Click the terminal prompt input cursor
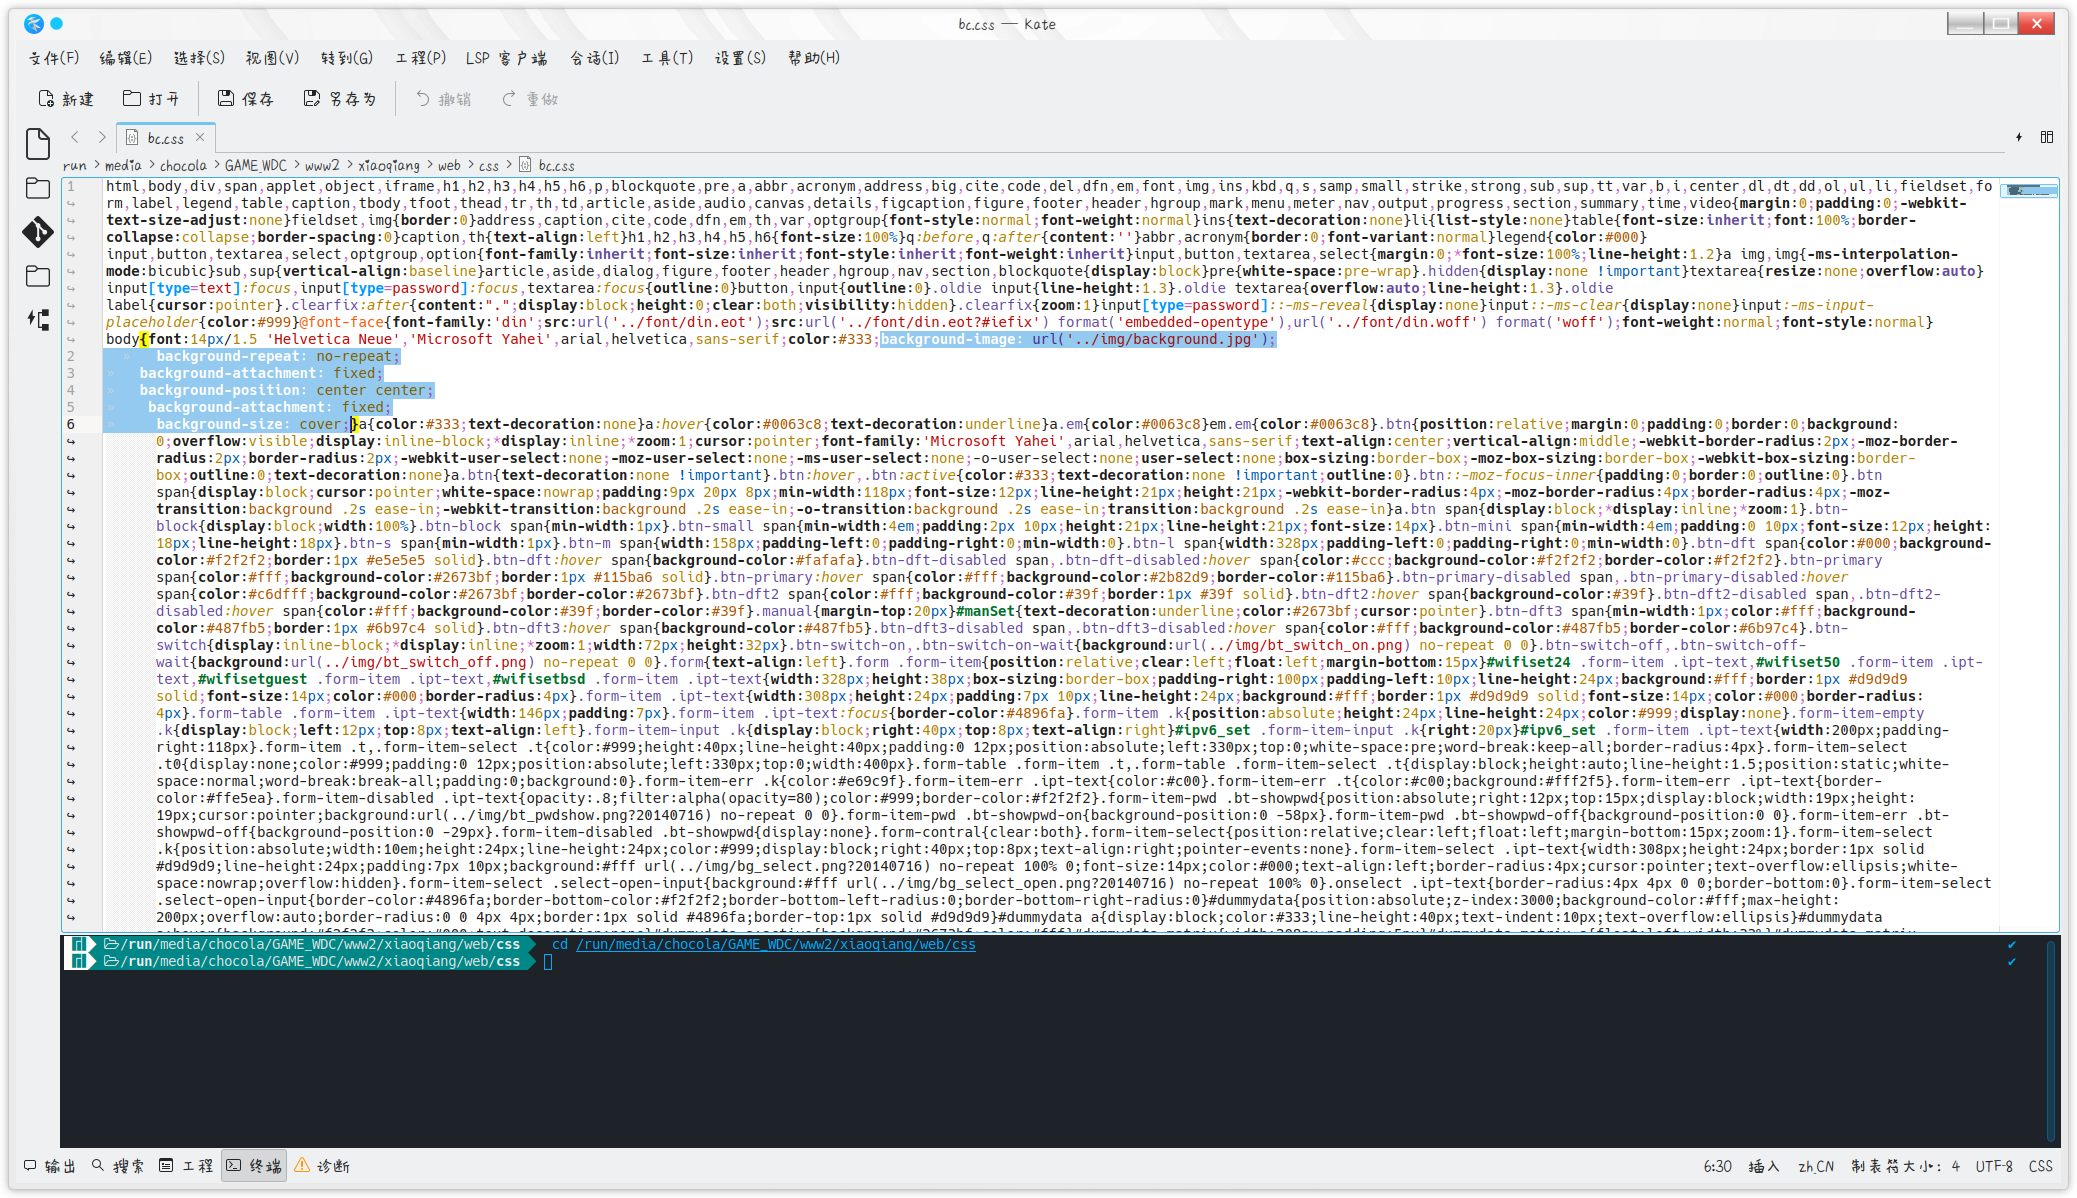The image size is (2077, 1198). click(548, 962)
